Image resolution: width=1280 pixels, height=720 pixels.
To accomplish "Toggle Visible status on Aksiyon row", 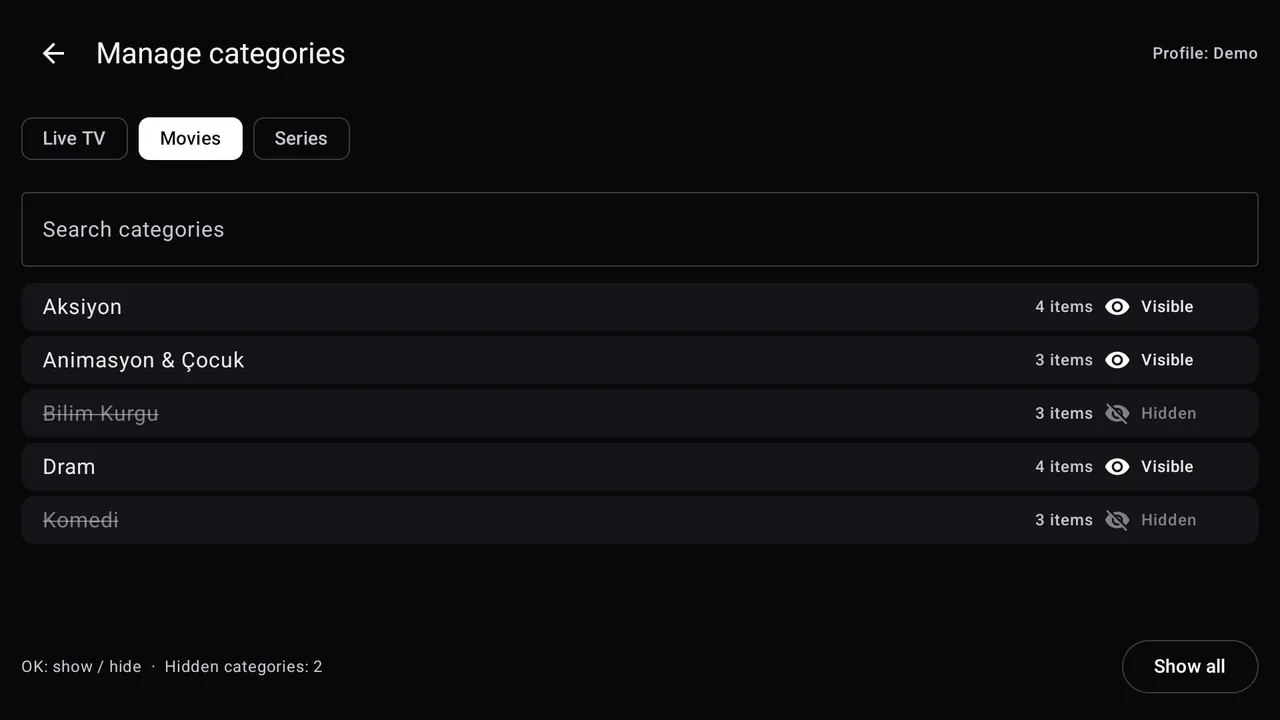I will tap(1167, 307).
